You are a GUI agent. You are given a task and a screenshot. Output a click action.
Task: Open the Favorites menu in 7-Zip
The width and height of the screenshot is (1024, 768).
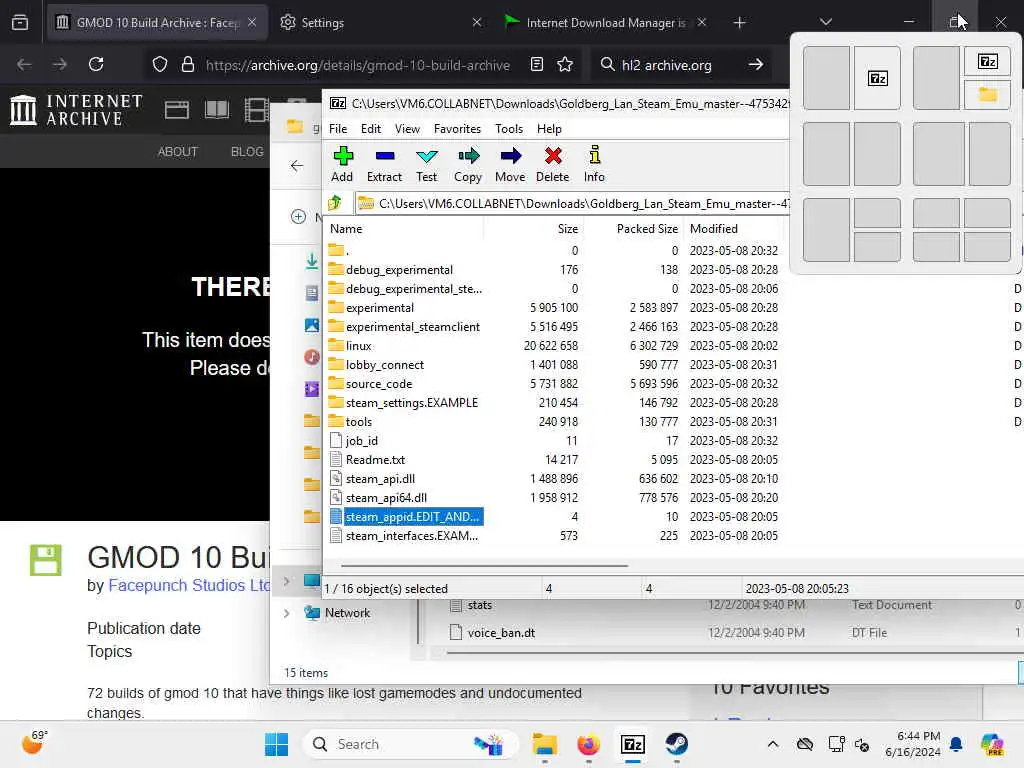[457, 129]
